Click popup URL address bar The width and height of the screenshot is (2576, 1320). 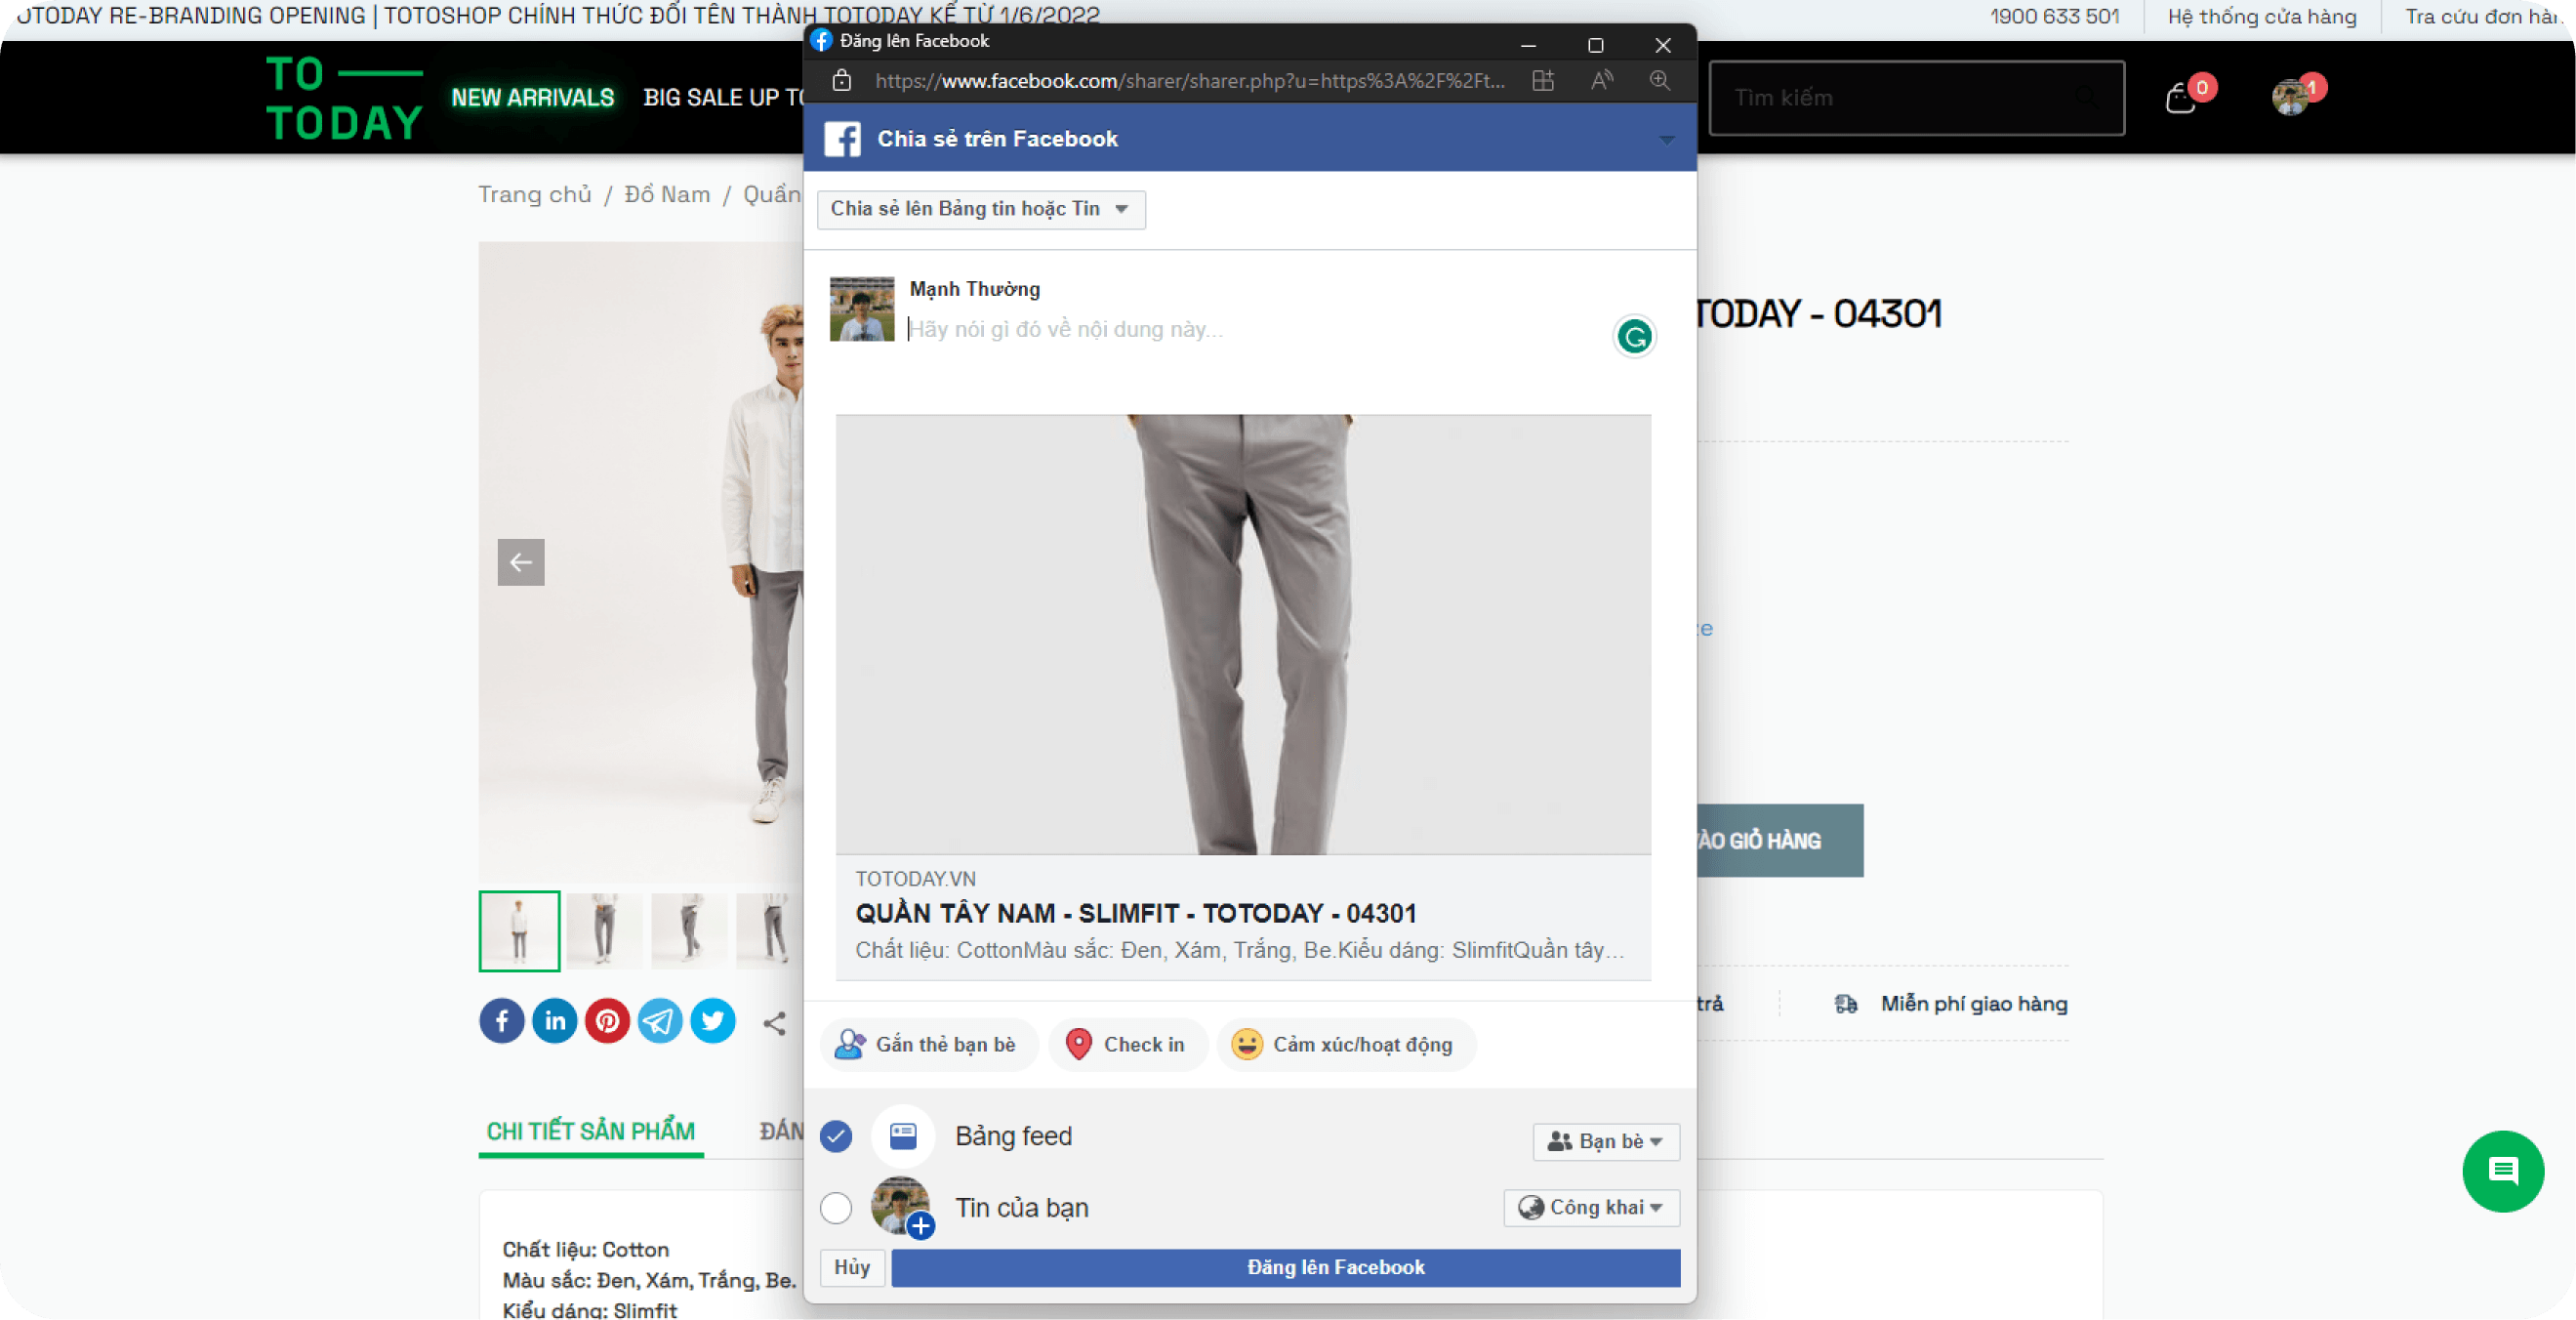point(1189,81)
